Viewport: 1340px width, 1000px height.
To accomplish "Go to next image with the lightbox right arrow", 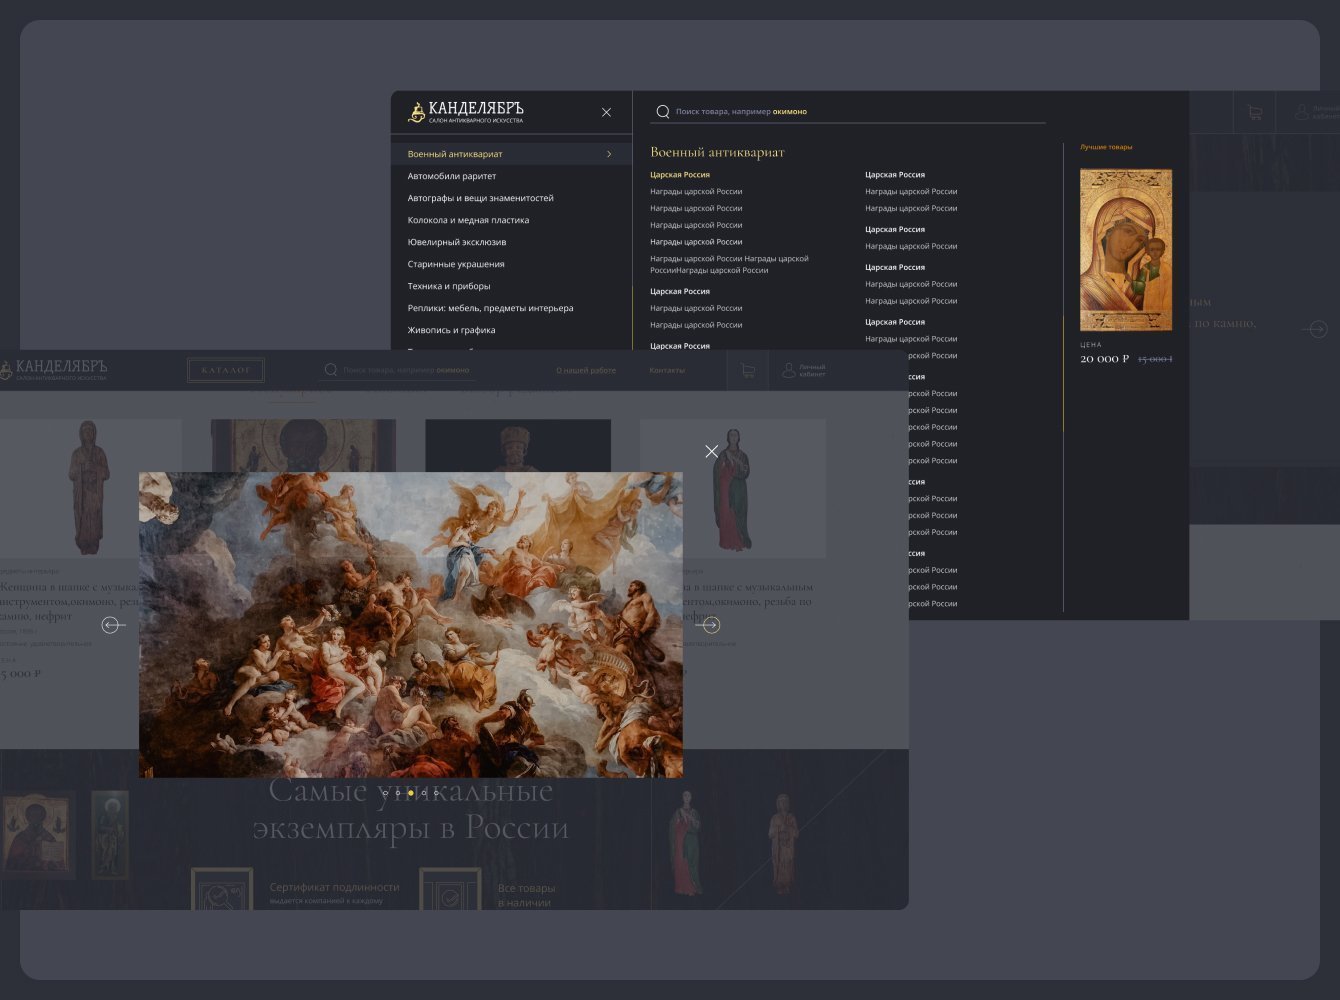I will 709,625.
